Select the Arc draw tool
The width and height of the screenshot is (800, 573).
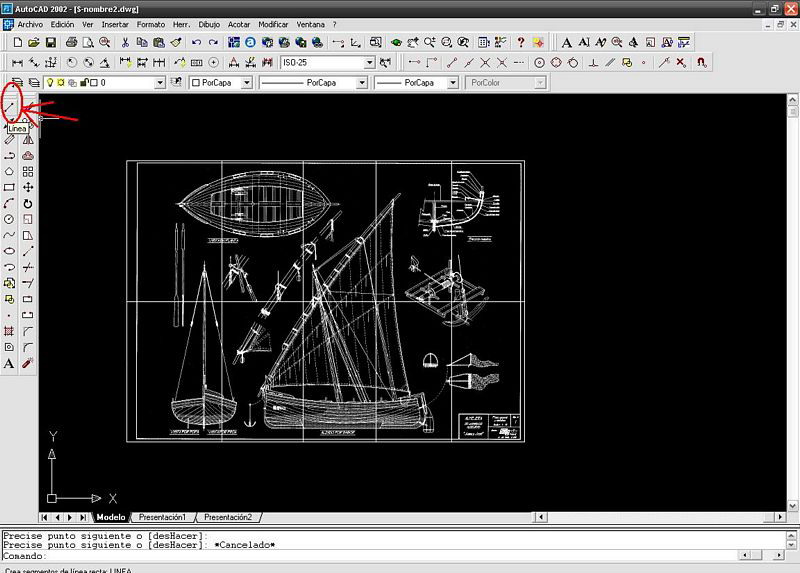click(x=9, y=204)
